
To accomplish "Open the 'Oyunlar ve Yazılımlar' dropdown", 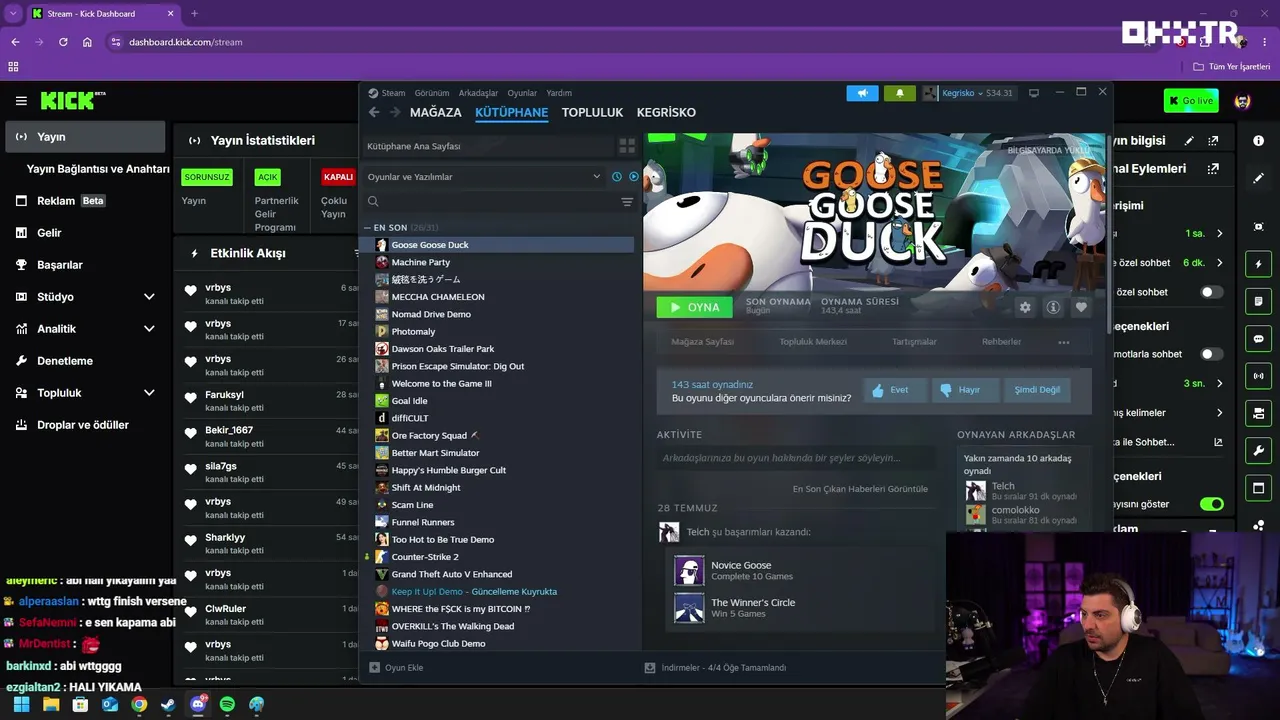I will pos(484,177).
